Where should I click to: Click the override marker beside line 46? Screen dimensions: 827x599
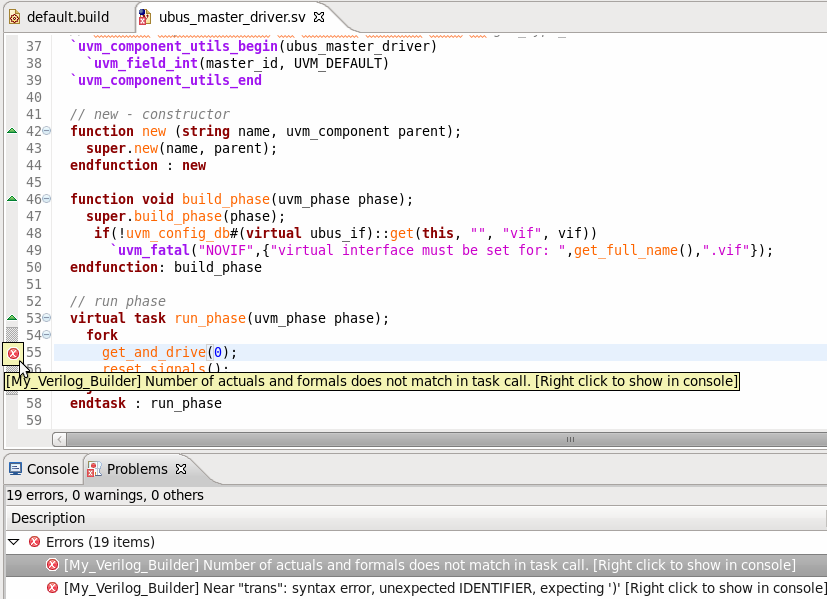pyautogui.click(x=12, y=199)
